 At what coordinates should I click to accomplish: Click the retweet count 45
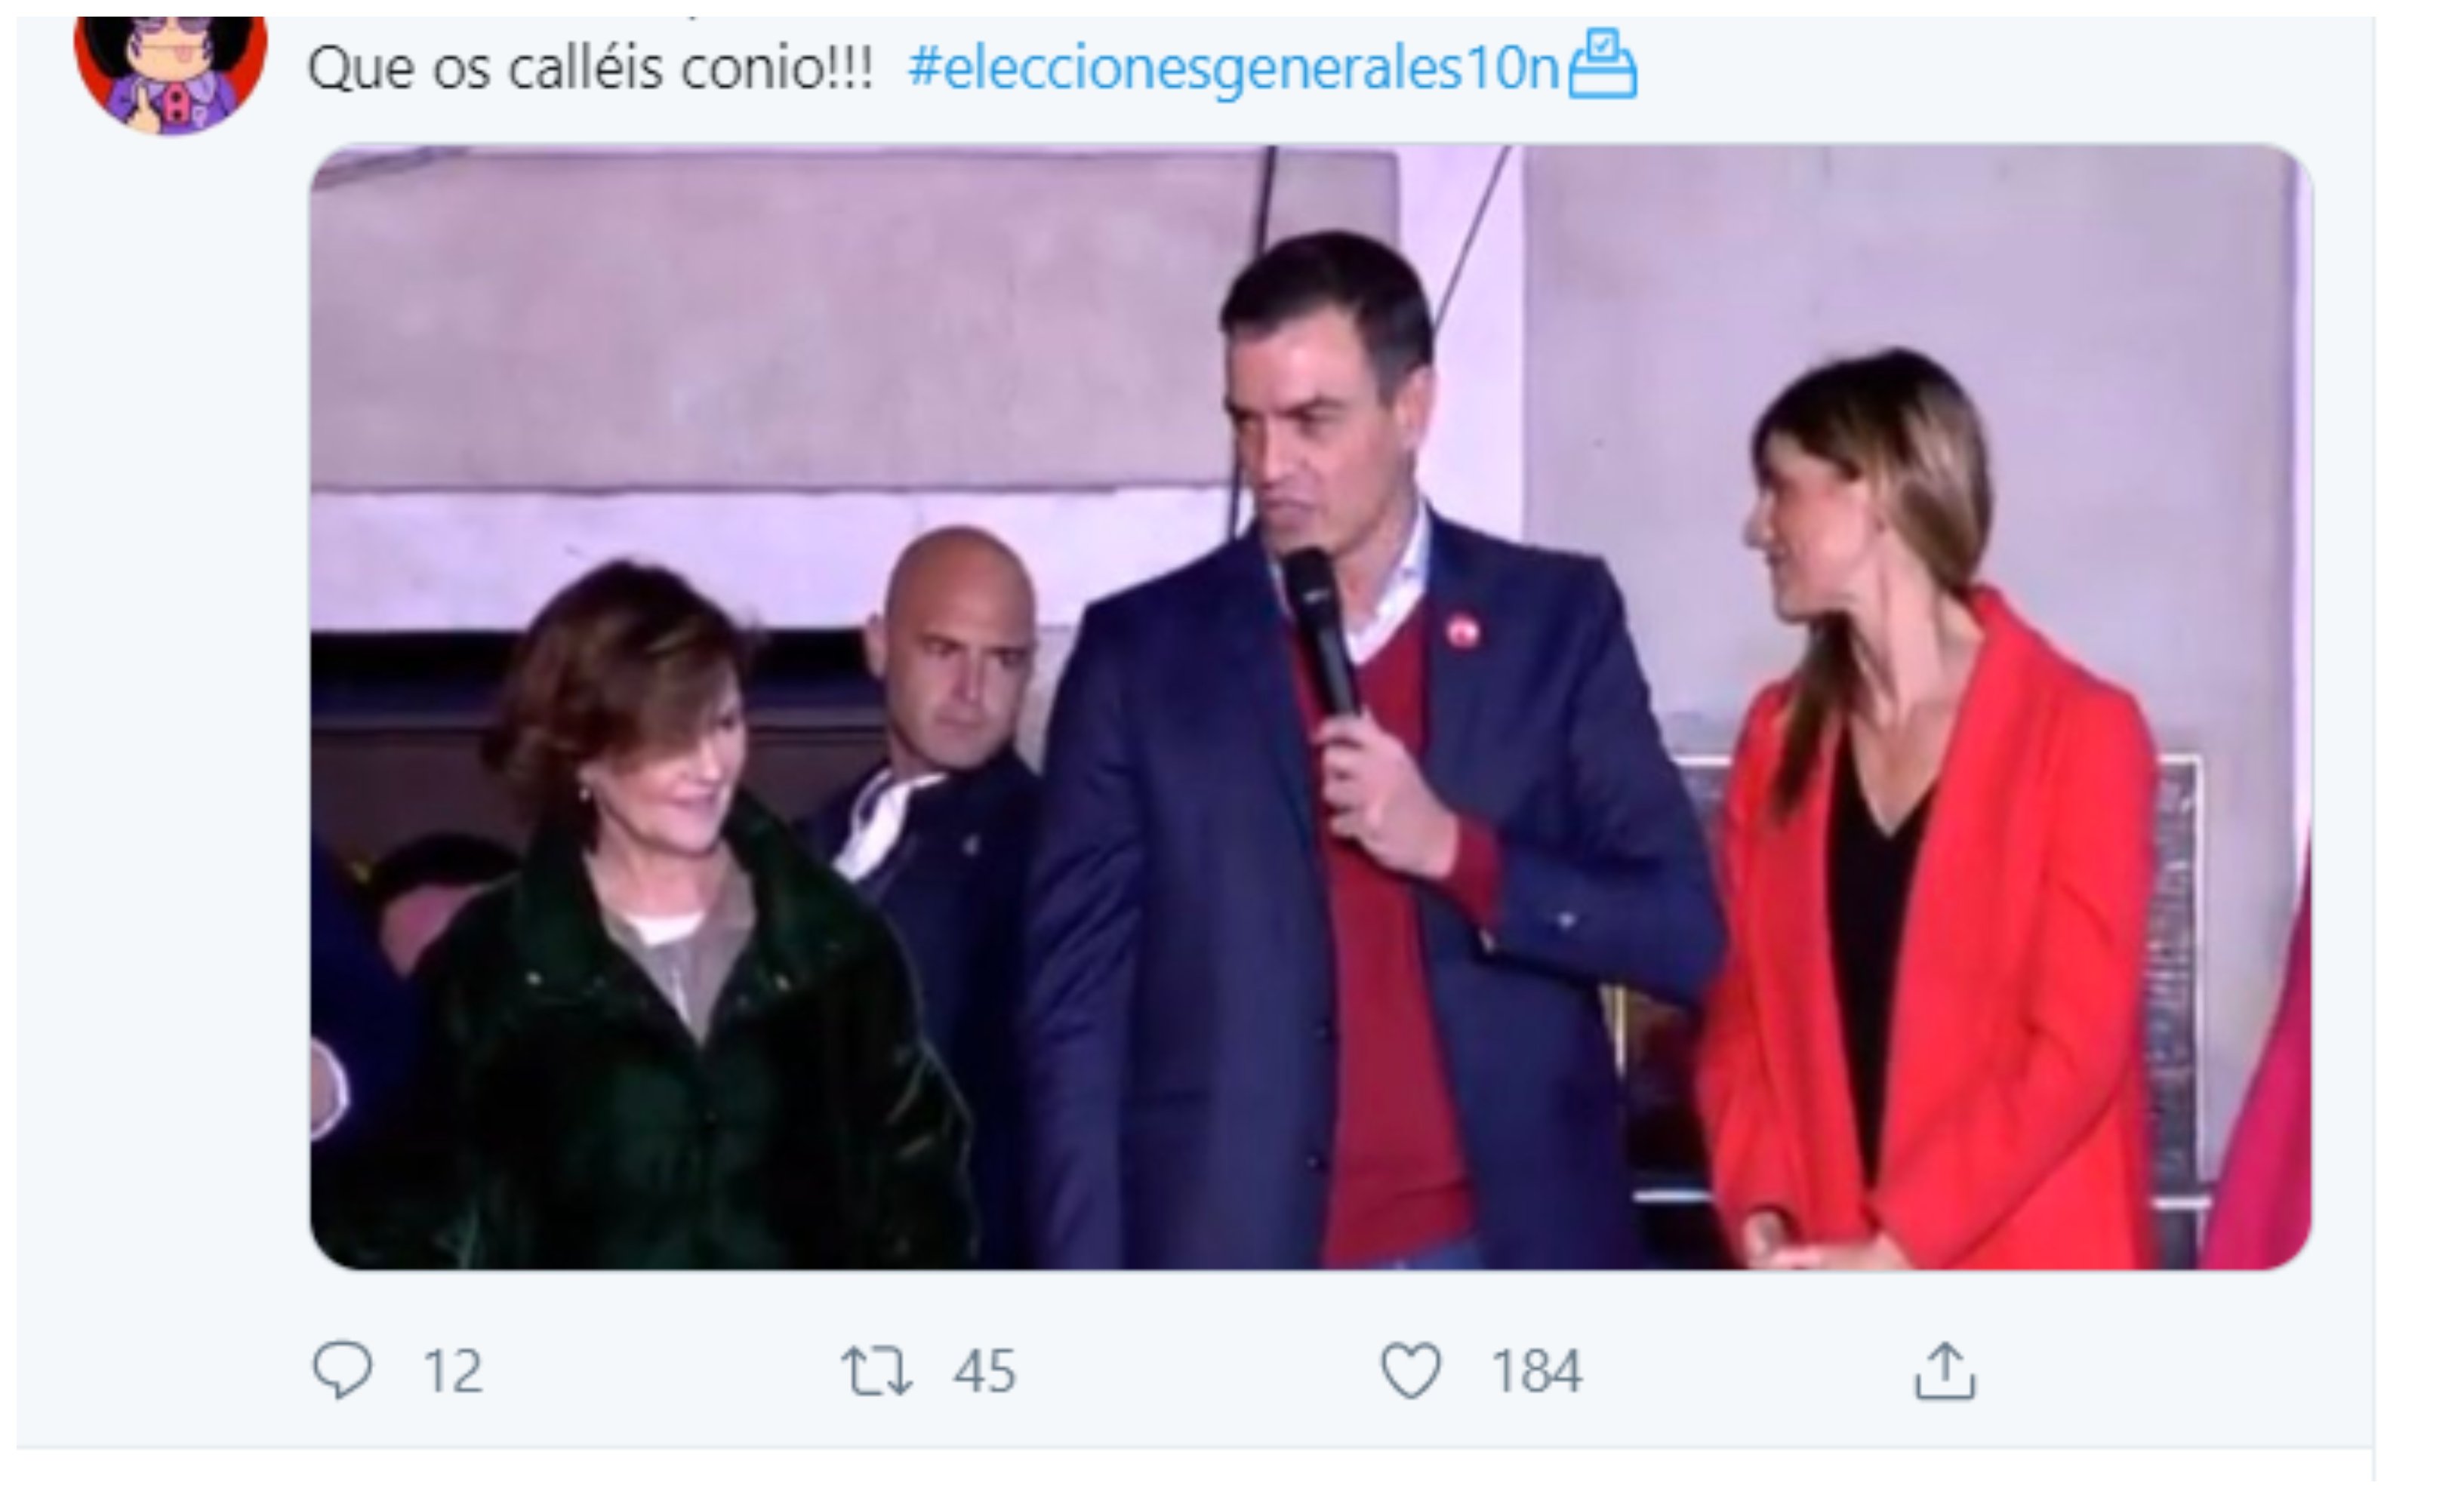coord(985,1371)
